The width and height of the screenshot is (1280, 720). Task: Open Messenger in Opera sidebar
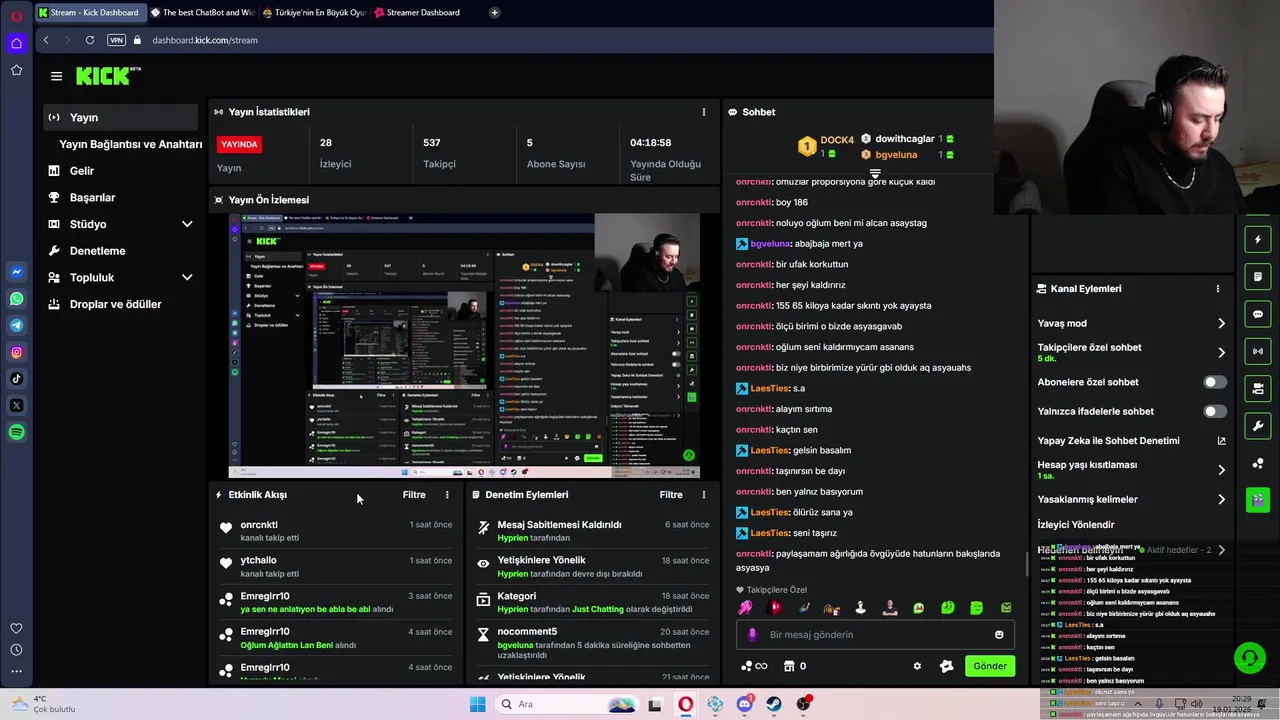point(16,271)
